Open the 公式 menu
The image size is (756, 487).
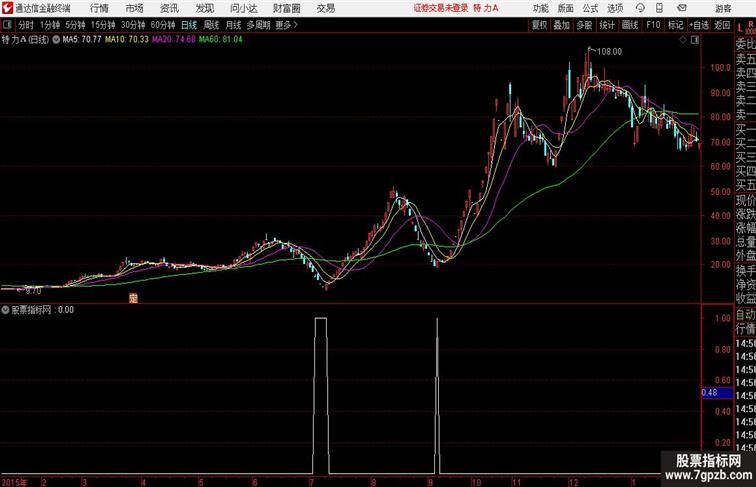590,8
